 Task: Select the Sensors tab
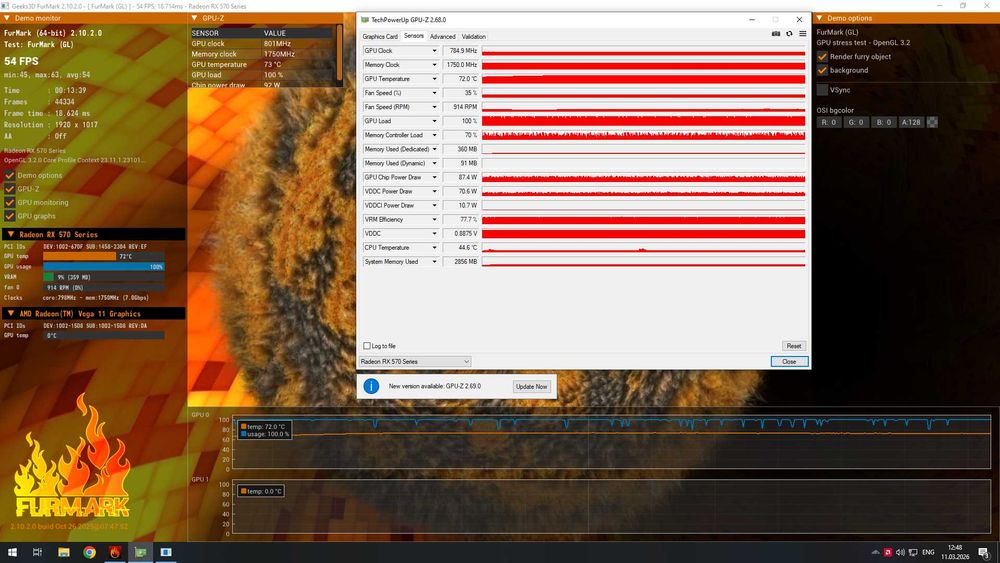(x=414, y=36)
